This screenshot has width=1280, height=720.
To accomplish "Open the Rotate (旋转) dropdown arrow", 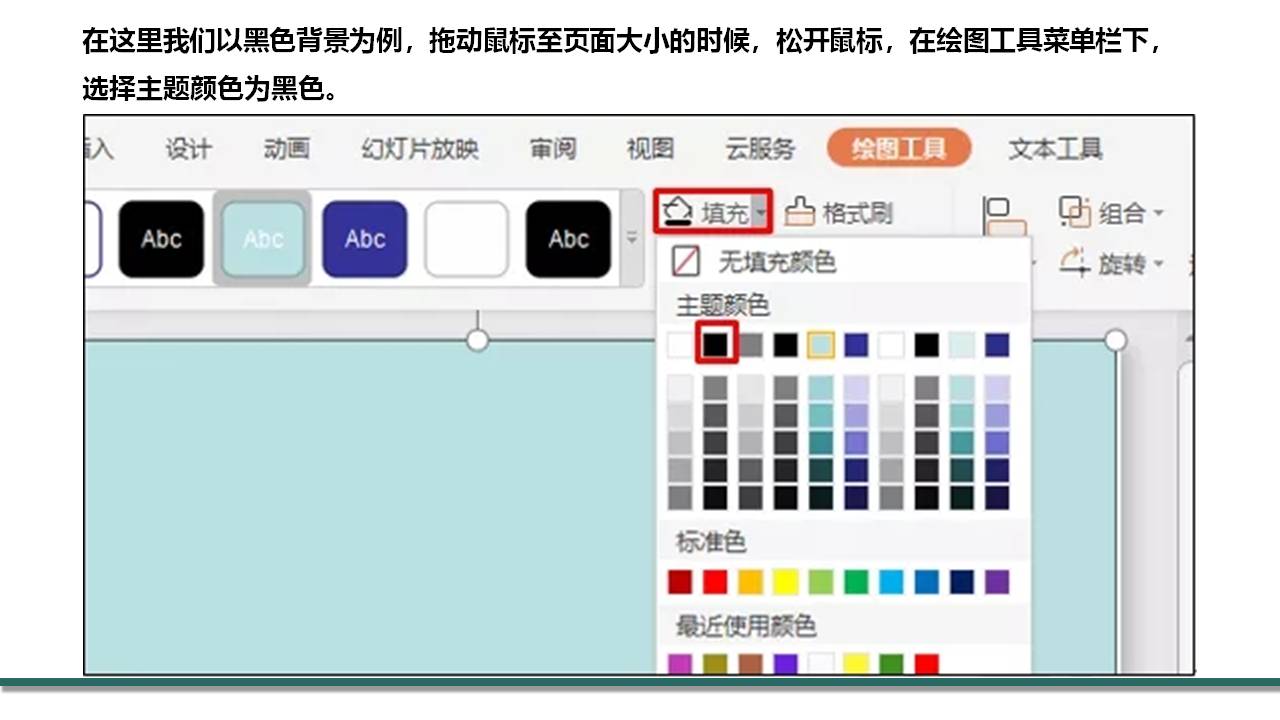I will [1159, 265].
